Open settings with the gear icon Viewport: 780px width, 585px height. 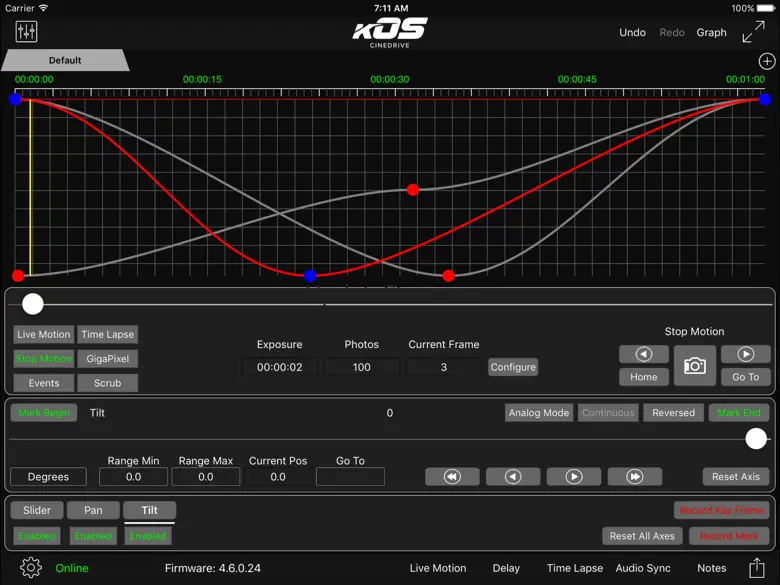pyautogui.click(x=31, y=568)
